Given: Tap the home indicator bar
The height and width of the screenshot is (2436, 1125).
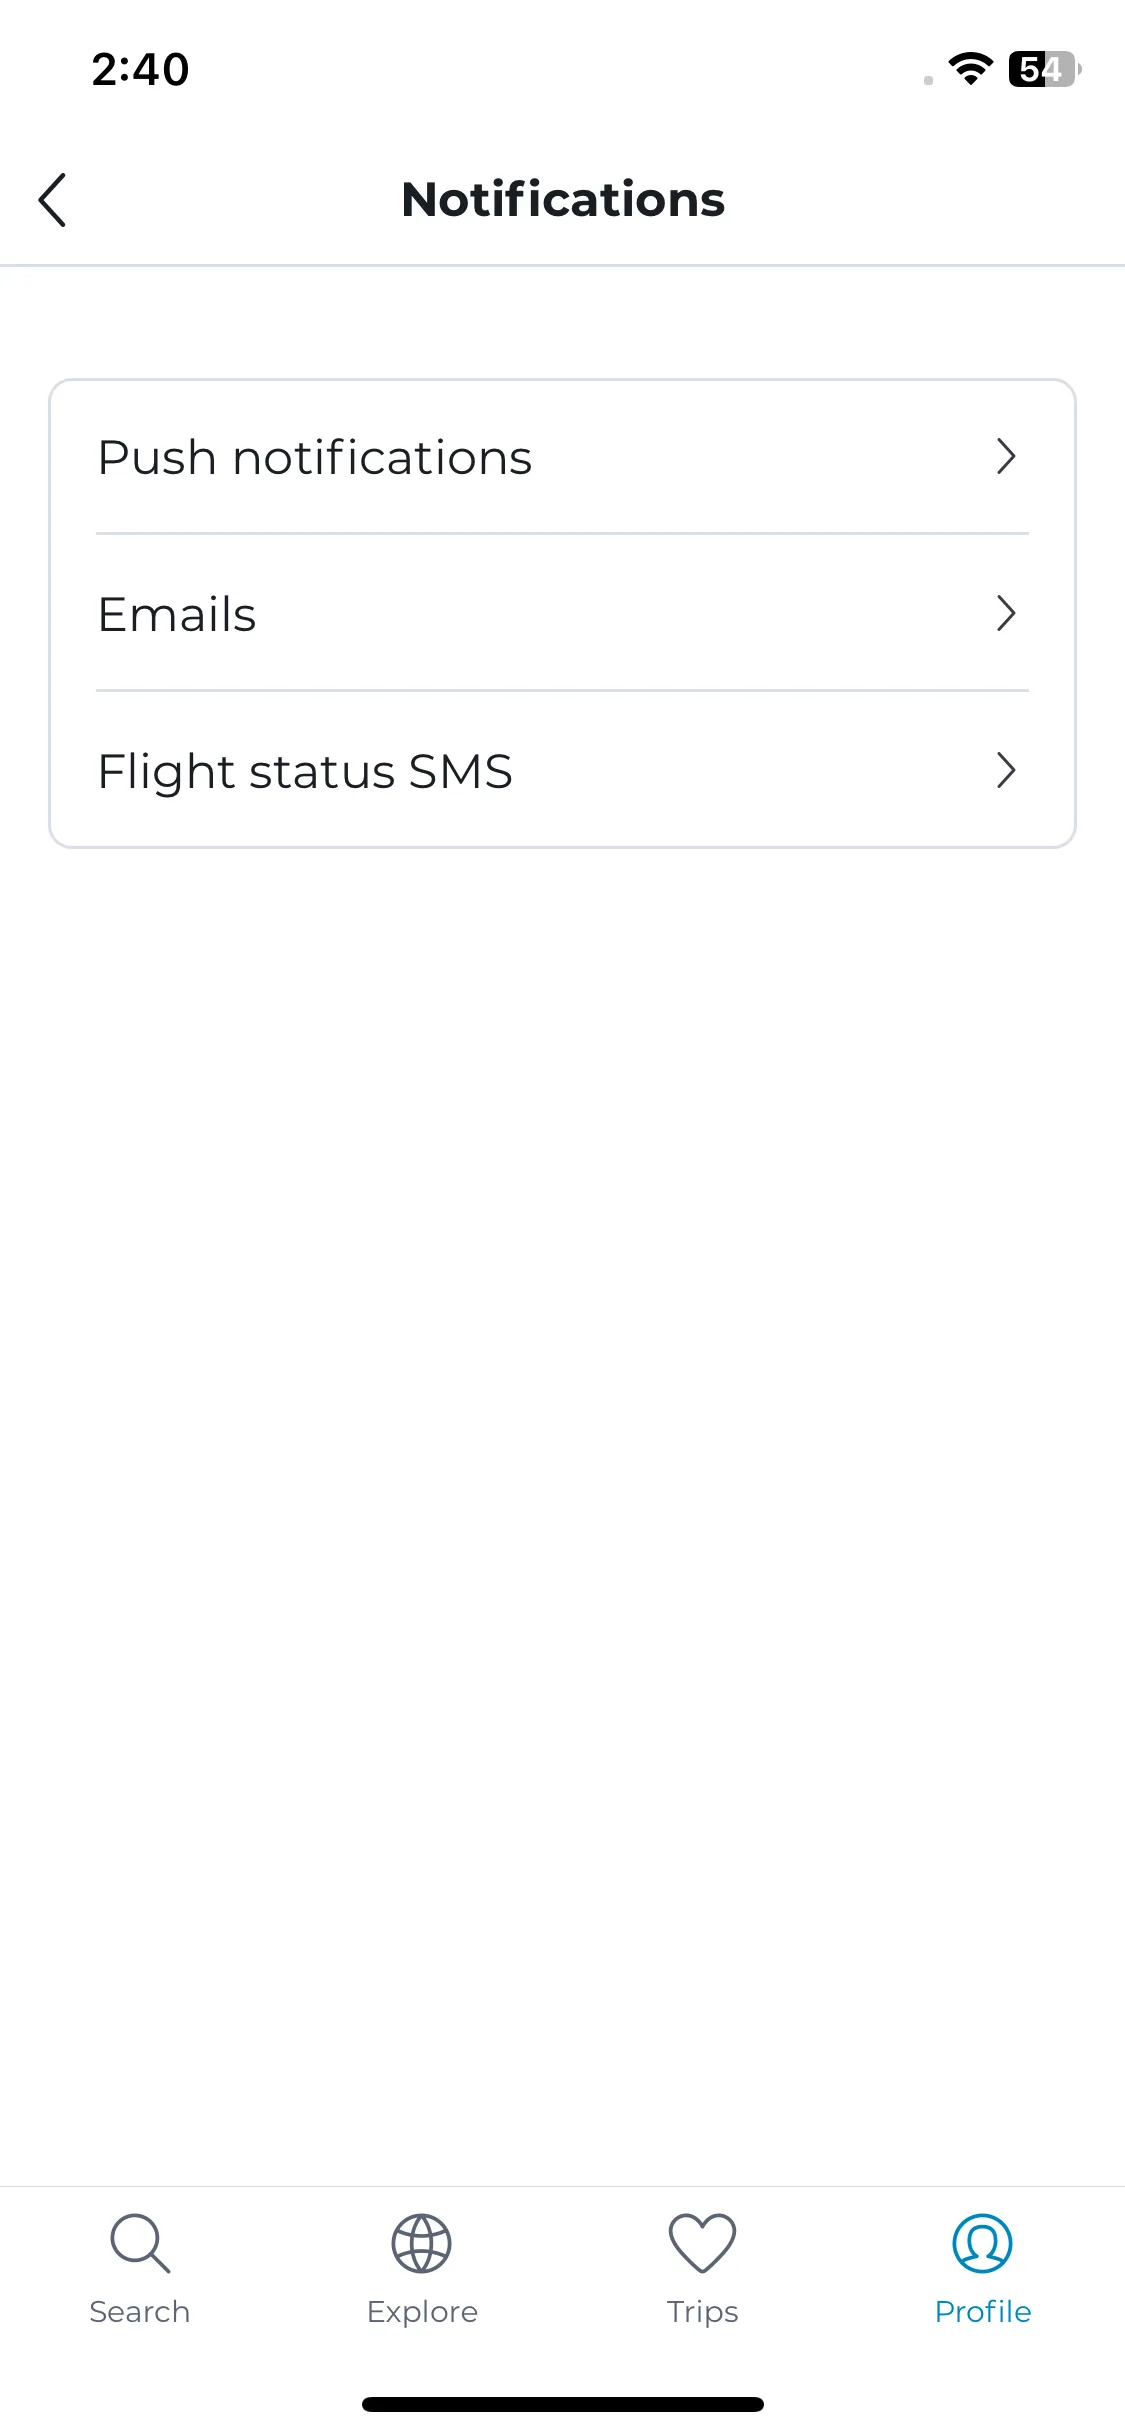Looking at the screenshot, I should pyautogui.click(x=562, y=2404).
